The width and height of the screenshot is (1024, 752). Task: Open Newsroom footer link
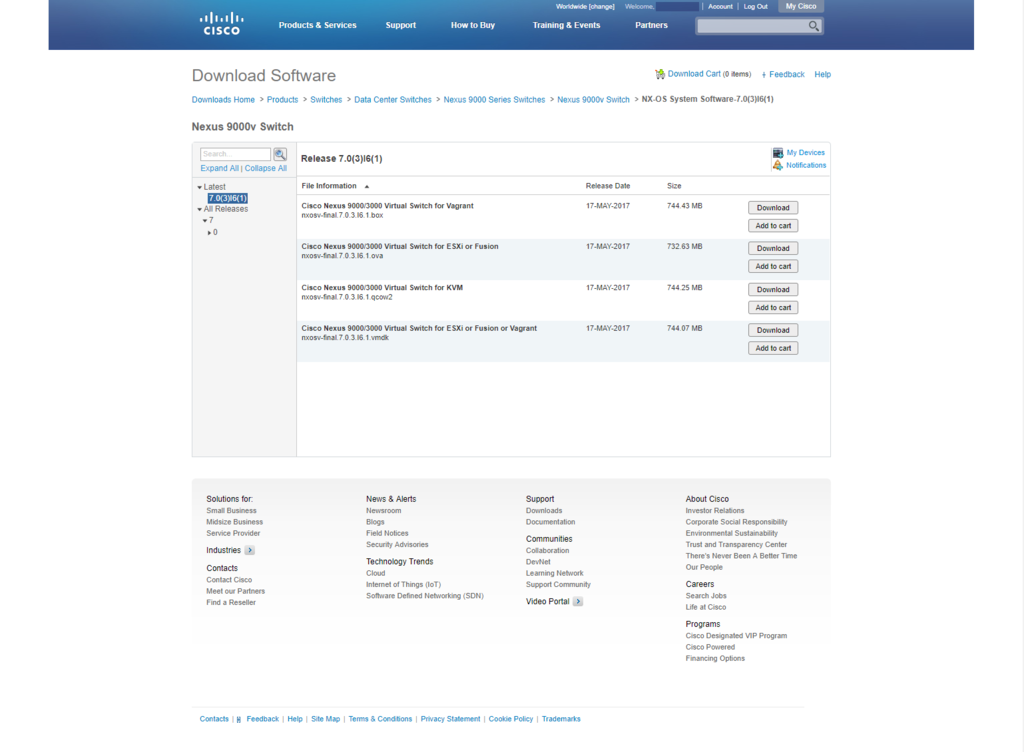click(383, 511)
